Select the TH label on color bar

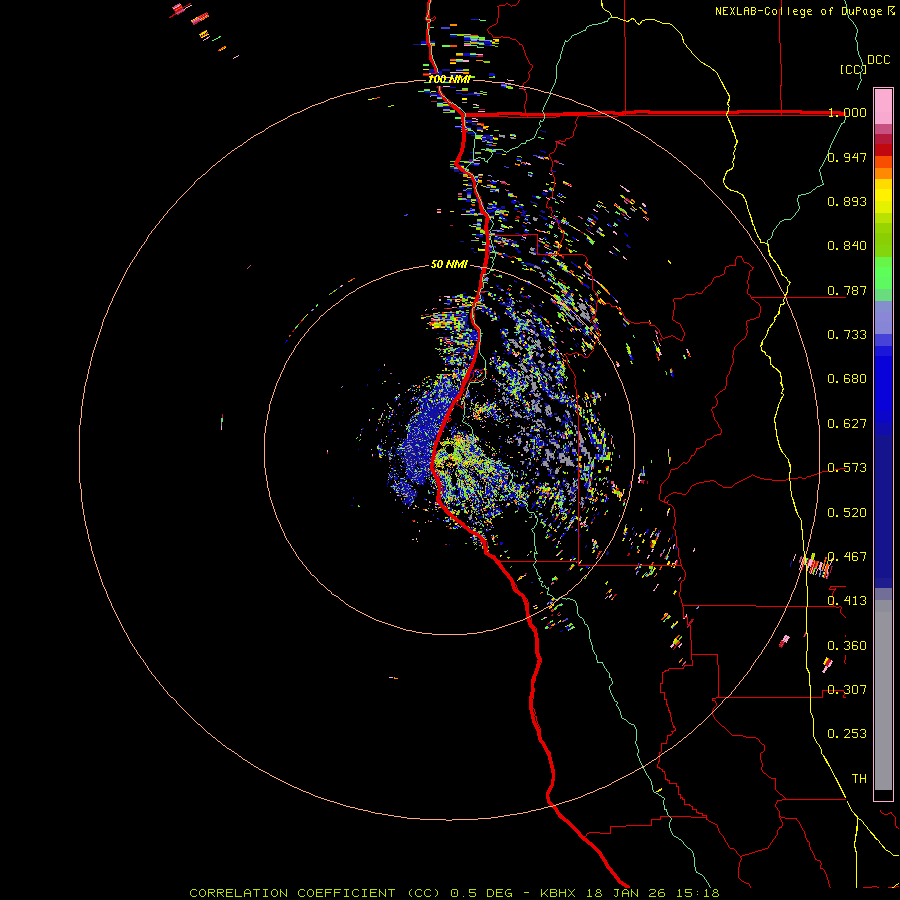(x=859, y=779)
